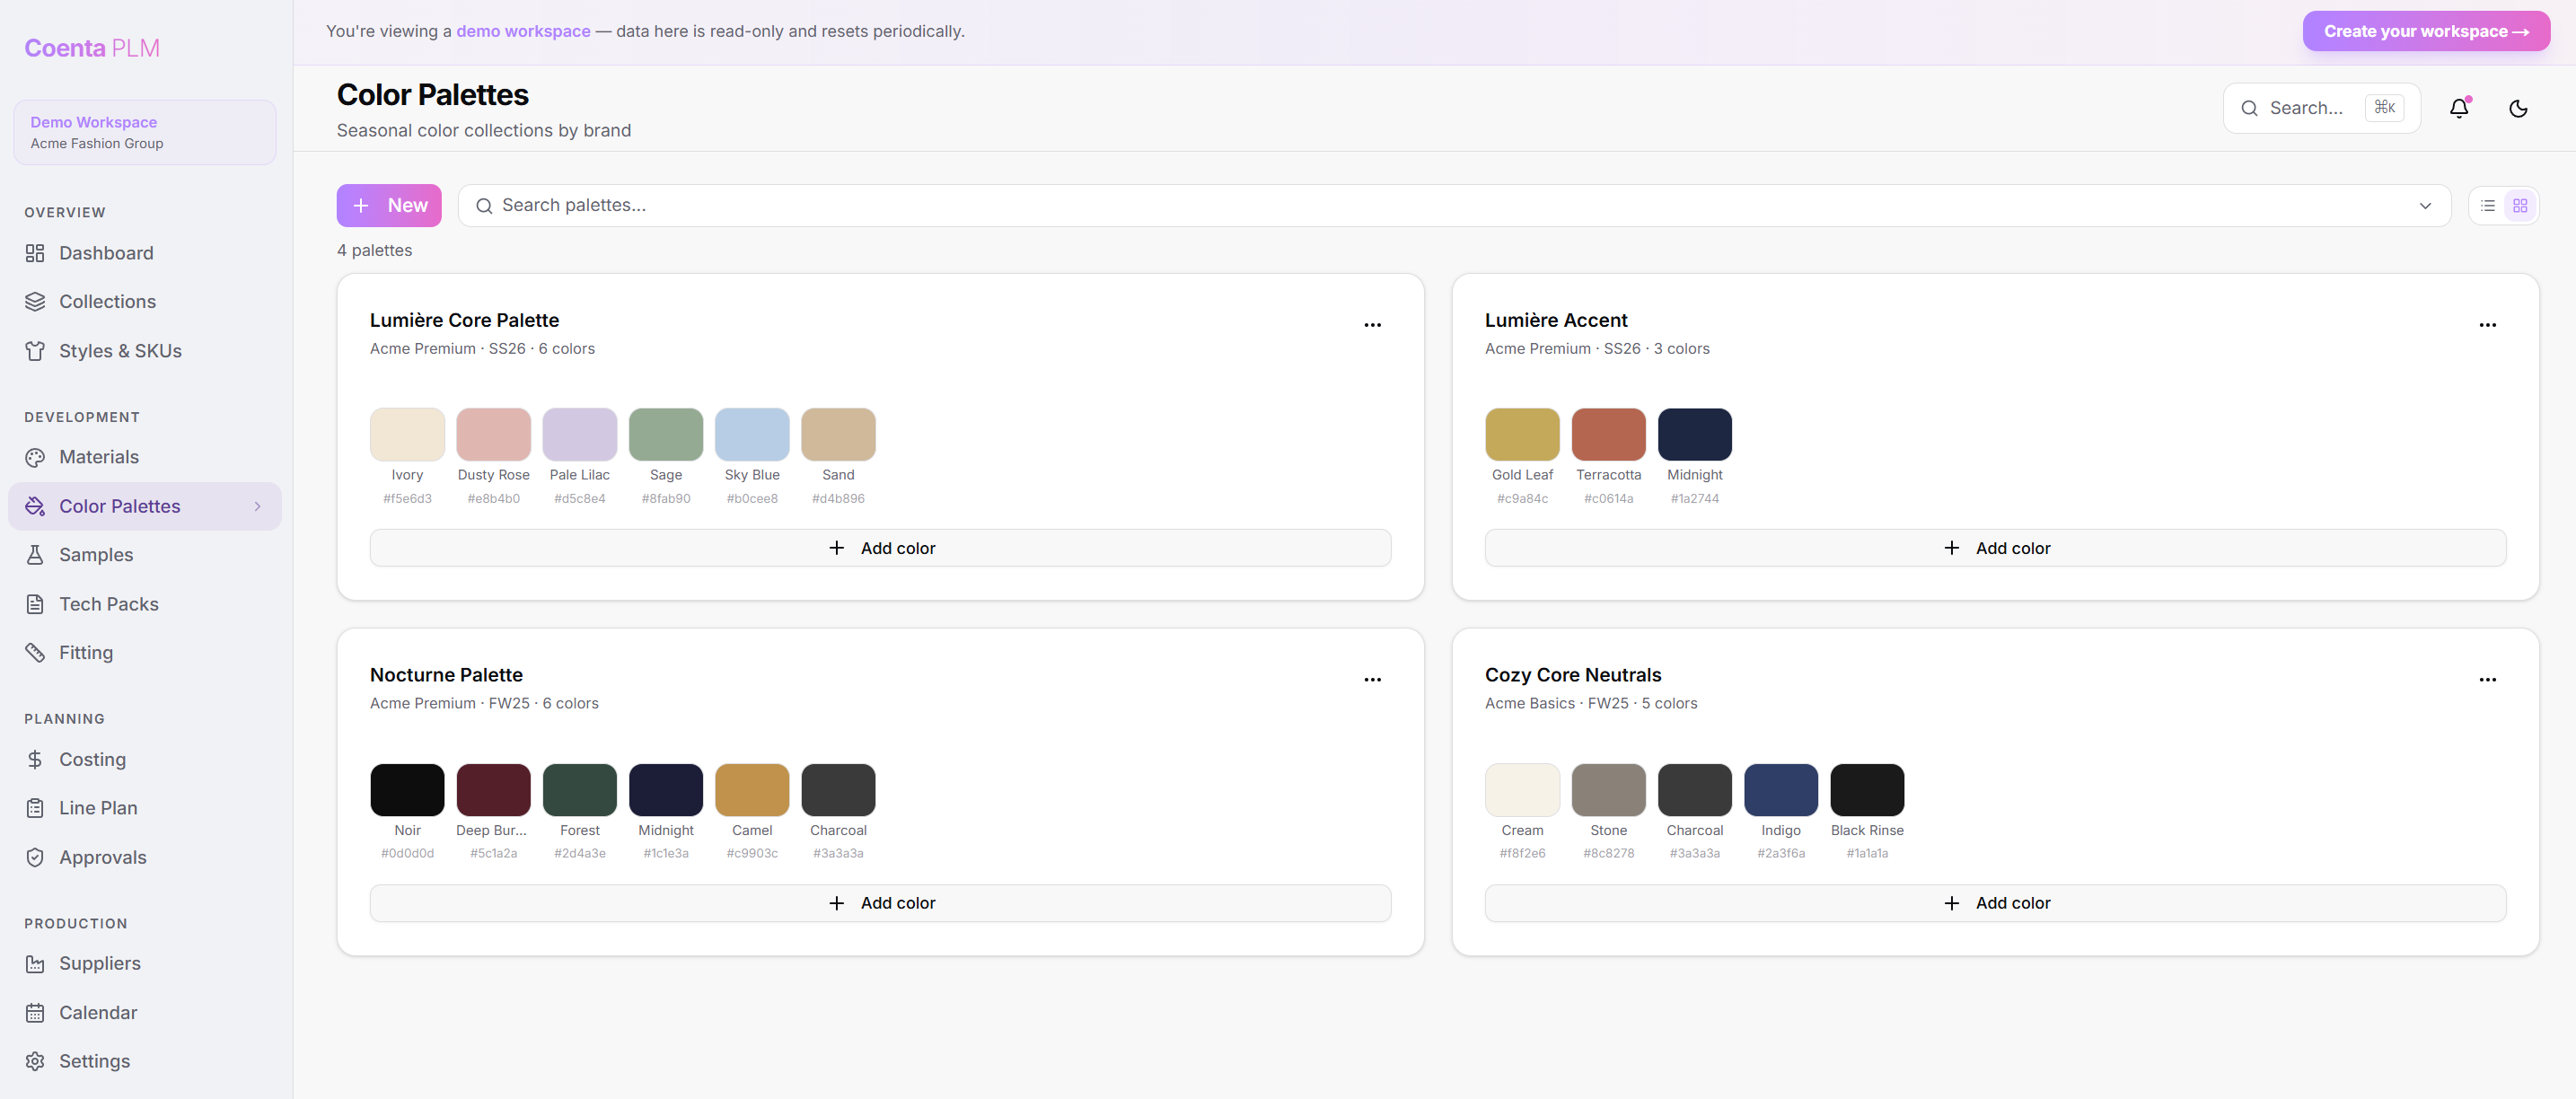2576x1099 pixels.
Task: Open Samples from the sidebar
Action: point(95,555)
